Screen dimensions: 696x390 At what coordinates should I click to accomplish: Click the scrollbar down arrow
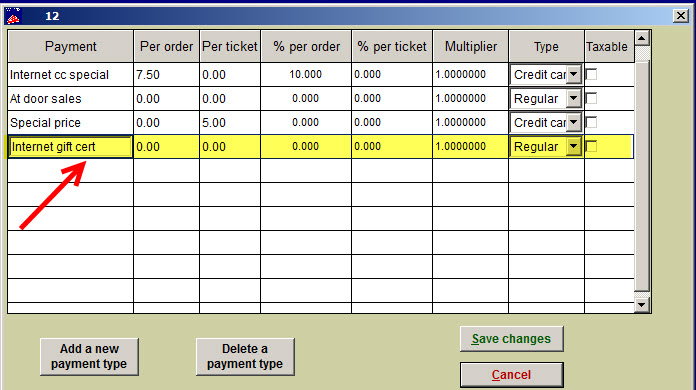[x=642, y=304]
